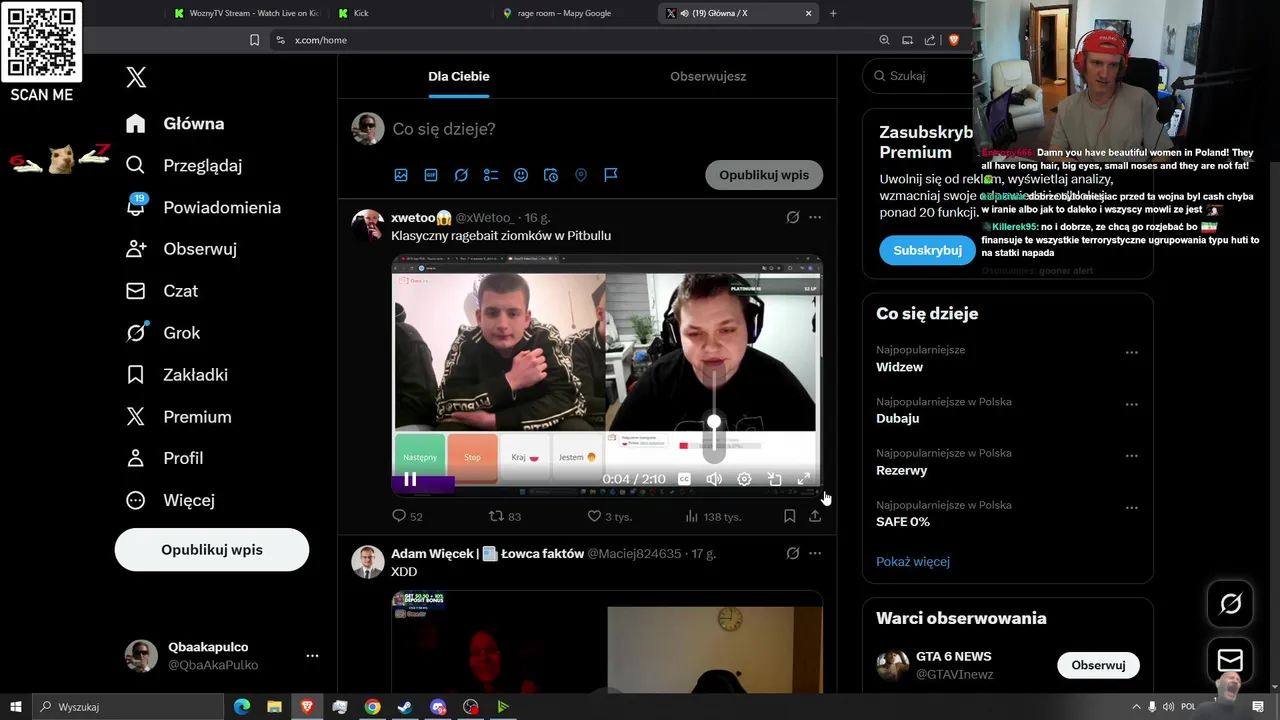Go to Profil page
This screenshot has height=720, width=1280.
165,458
